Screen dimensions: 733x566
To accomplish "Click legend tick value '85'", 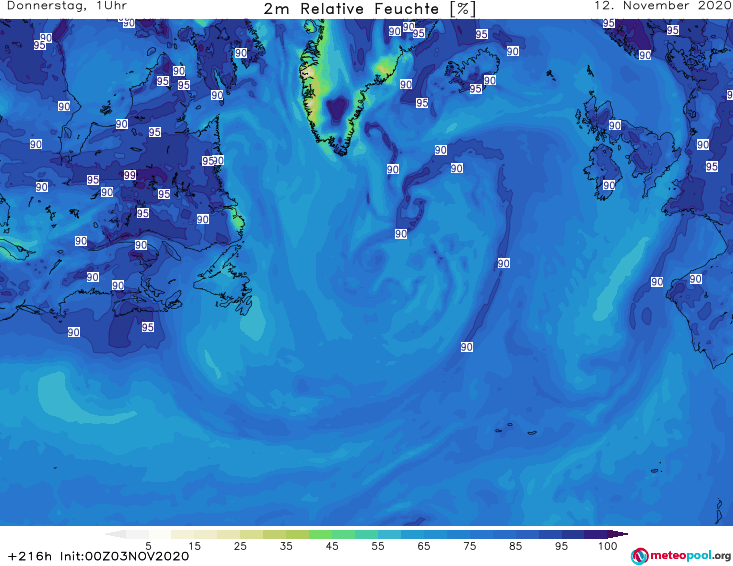I will [x=516, y=545].
